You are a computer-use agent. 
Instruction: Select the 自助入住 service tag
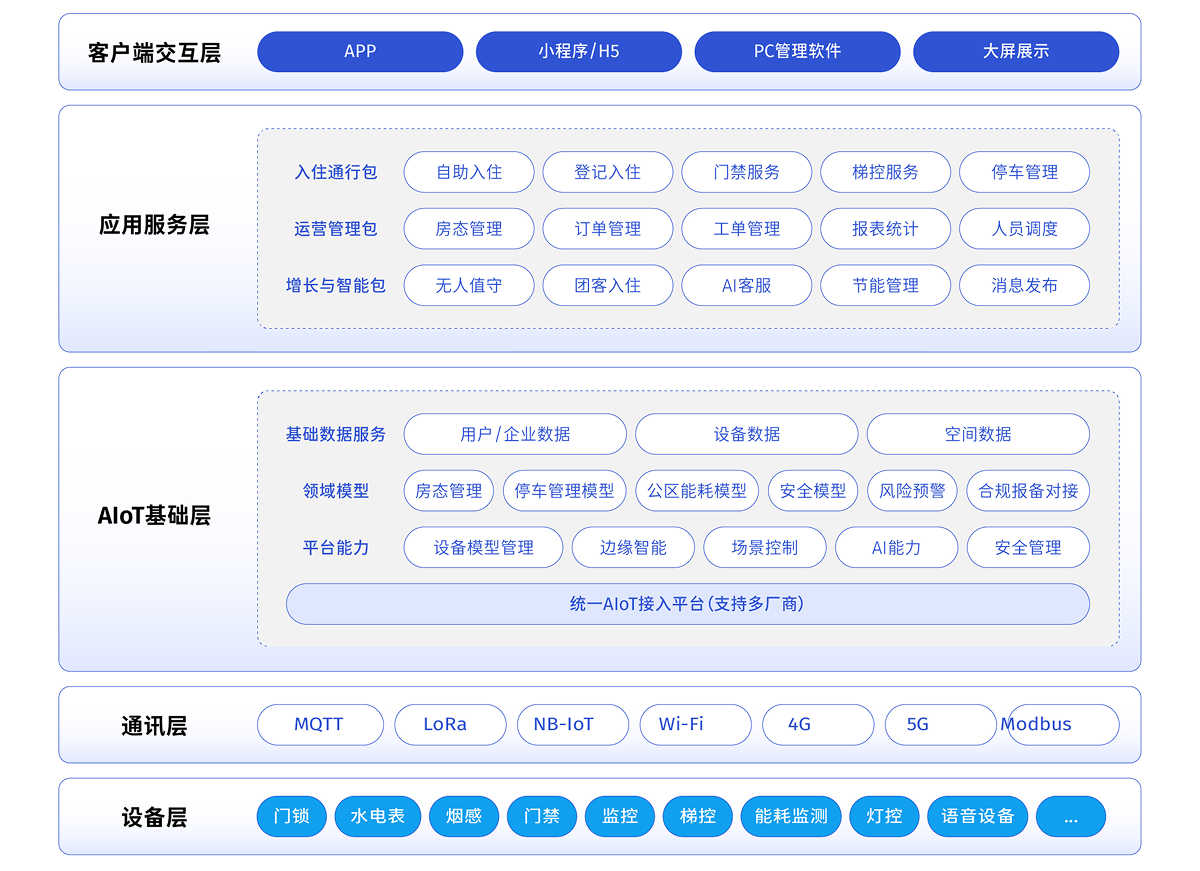(469, 172)
